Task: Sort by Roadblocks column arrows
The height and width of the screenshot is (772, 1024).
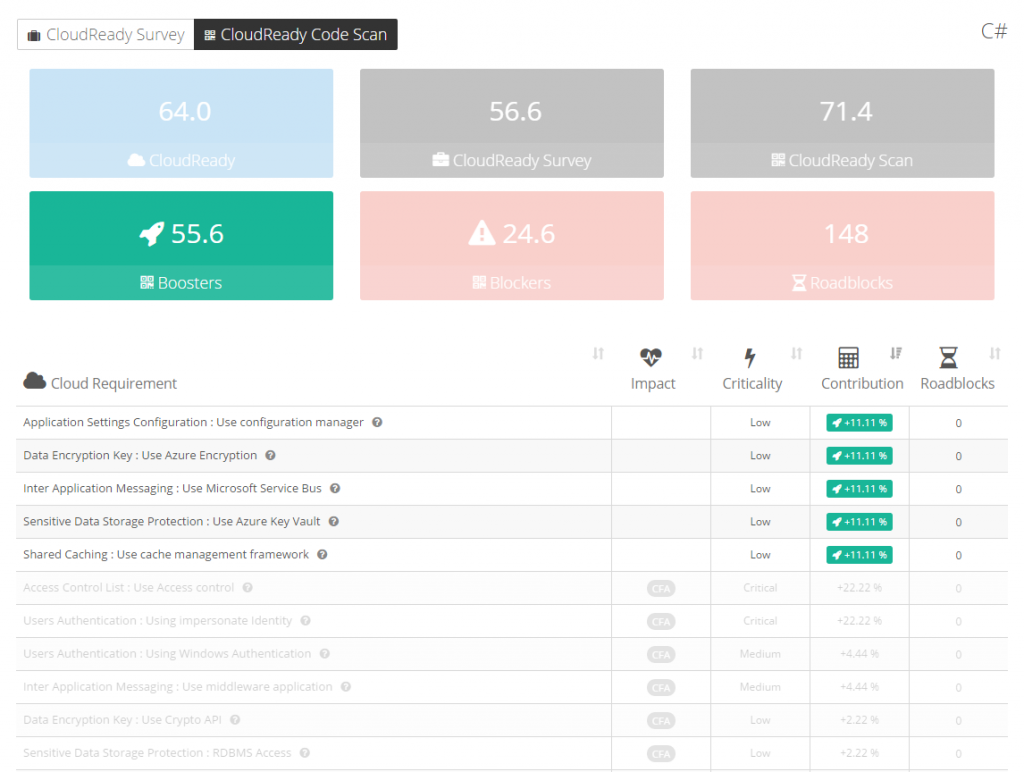Action: (995, 353)
